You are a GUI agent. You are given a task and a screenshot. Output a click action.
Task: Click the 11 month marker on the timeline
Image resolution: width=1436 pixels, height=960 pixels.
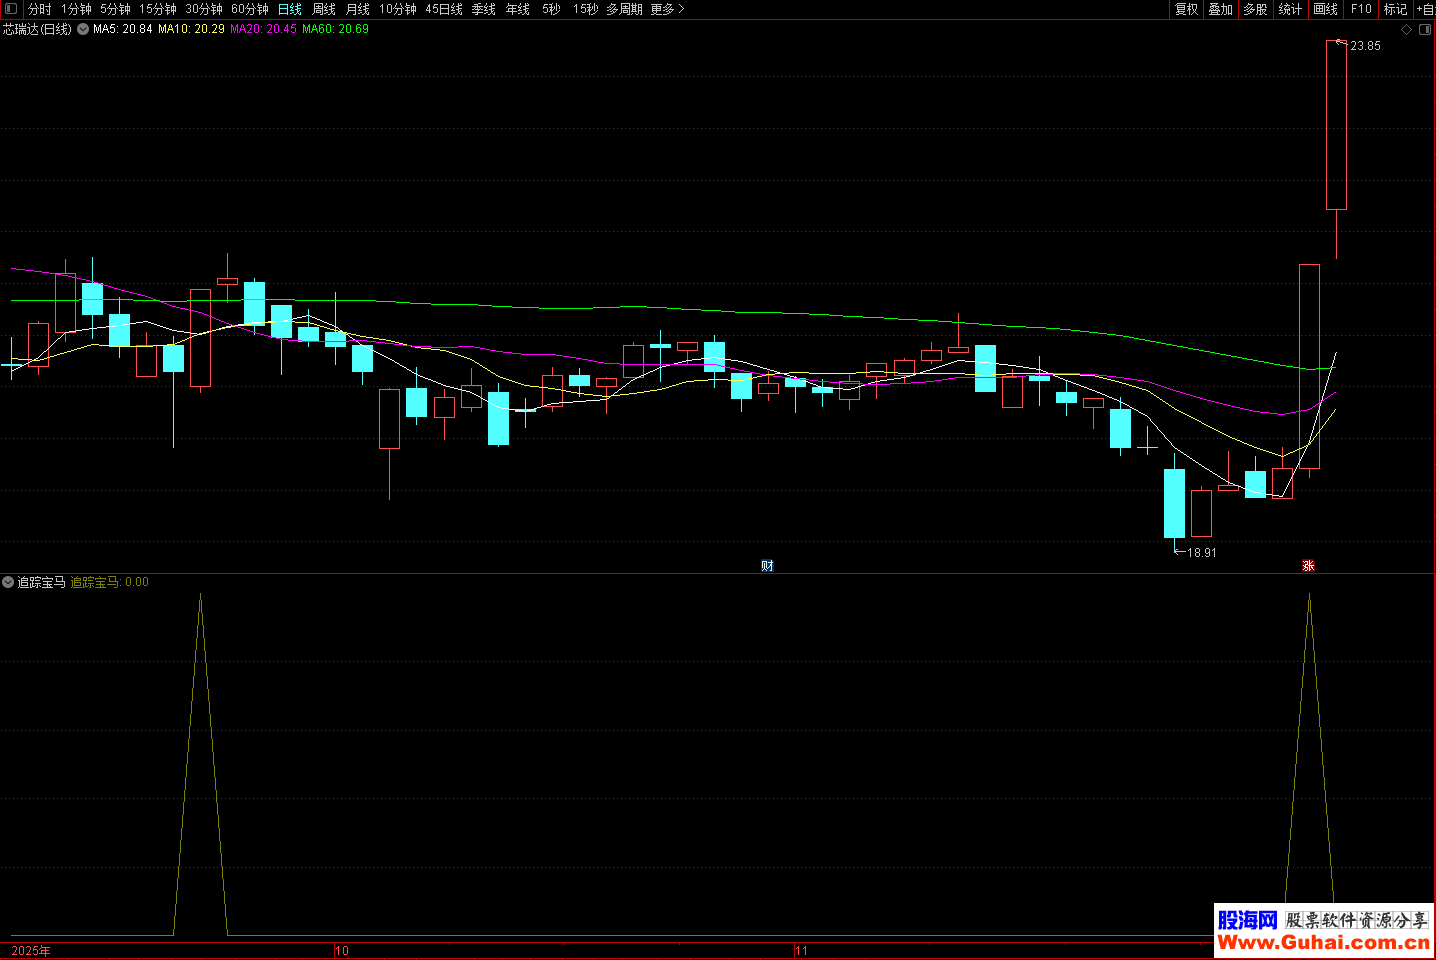tap(801, 951)
